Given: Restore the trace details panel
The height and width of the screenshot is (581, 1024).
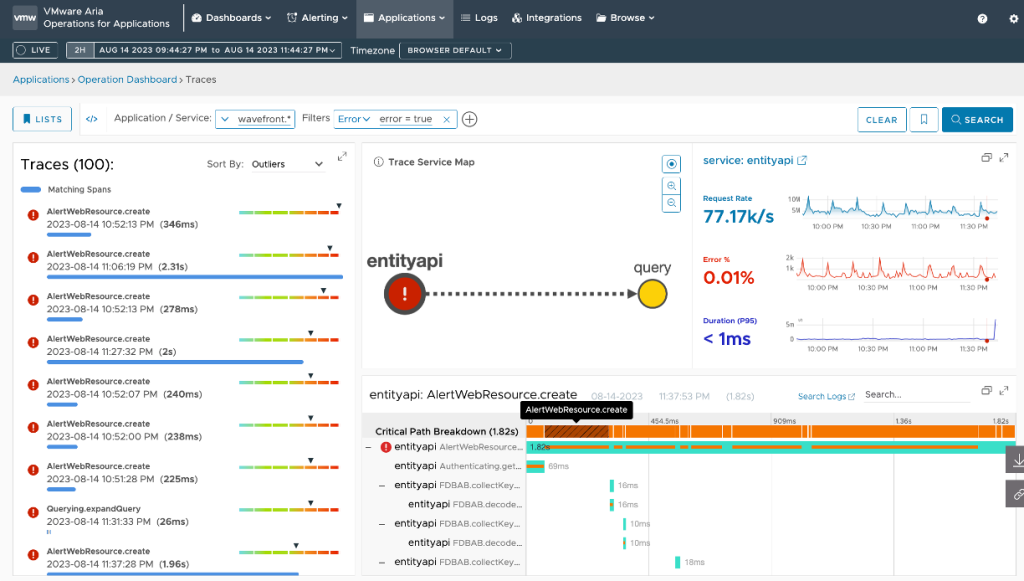Looking at the screenshot, I should (x=986, y=390).
